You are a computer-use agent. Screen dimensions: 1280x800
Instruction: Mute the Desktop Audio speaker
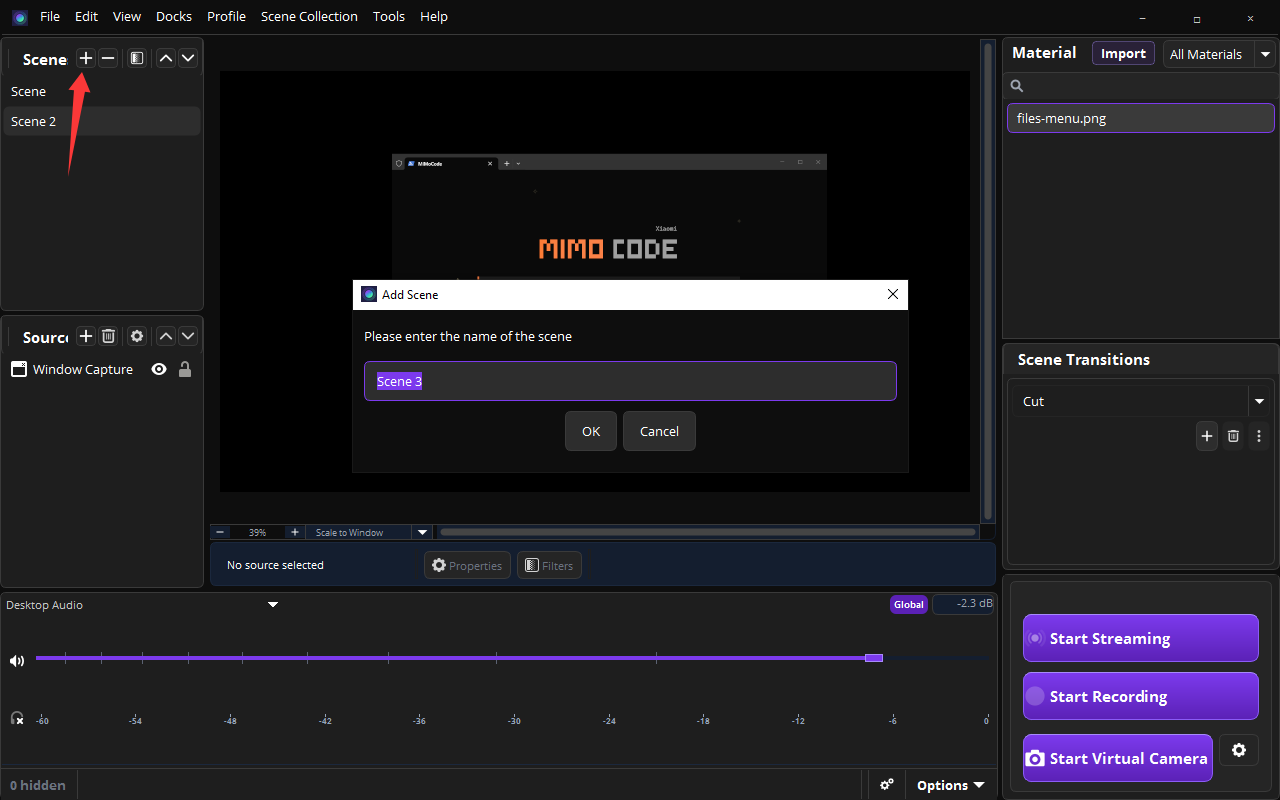[x=17, y=661]
